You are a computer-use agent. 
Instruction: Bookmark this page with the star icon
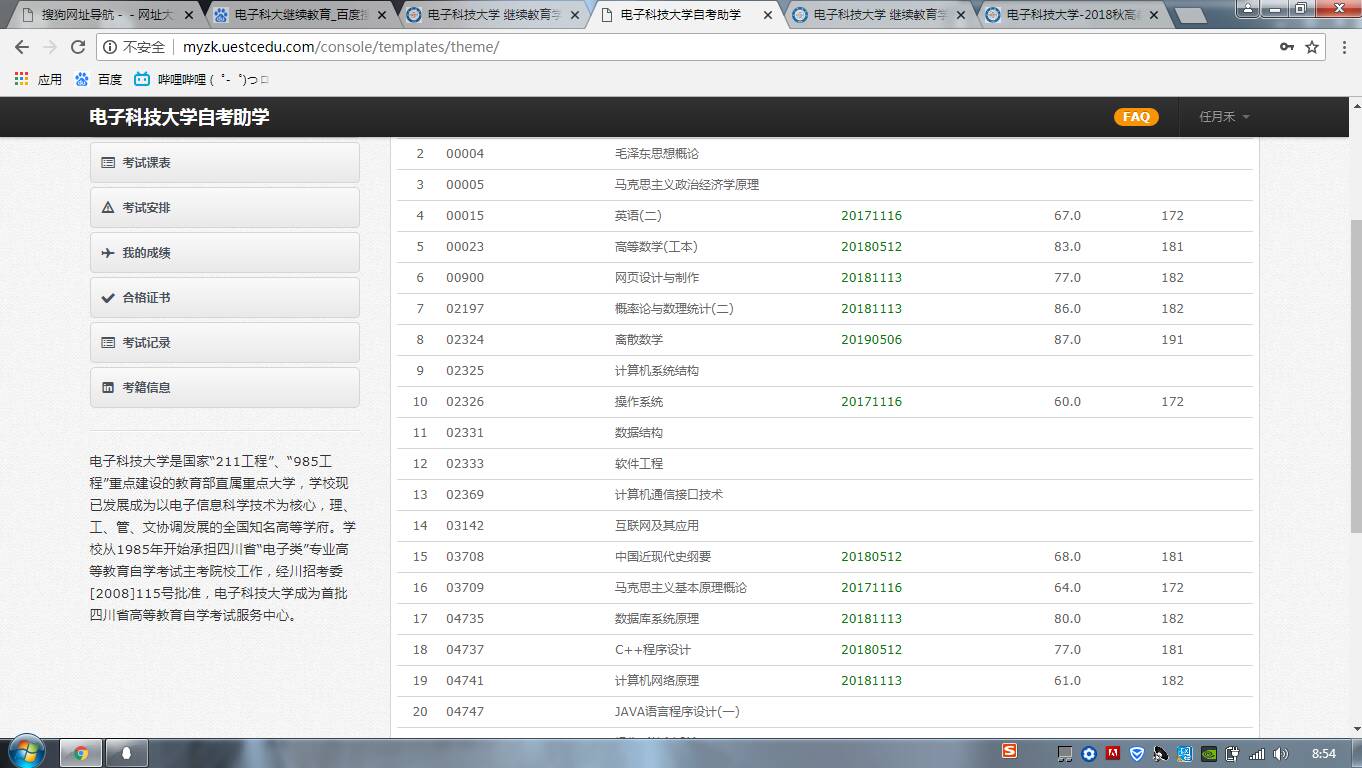tap(1312, 47)
